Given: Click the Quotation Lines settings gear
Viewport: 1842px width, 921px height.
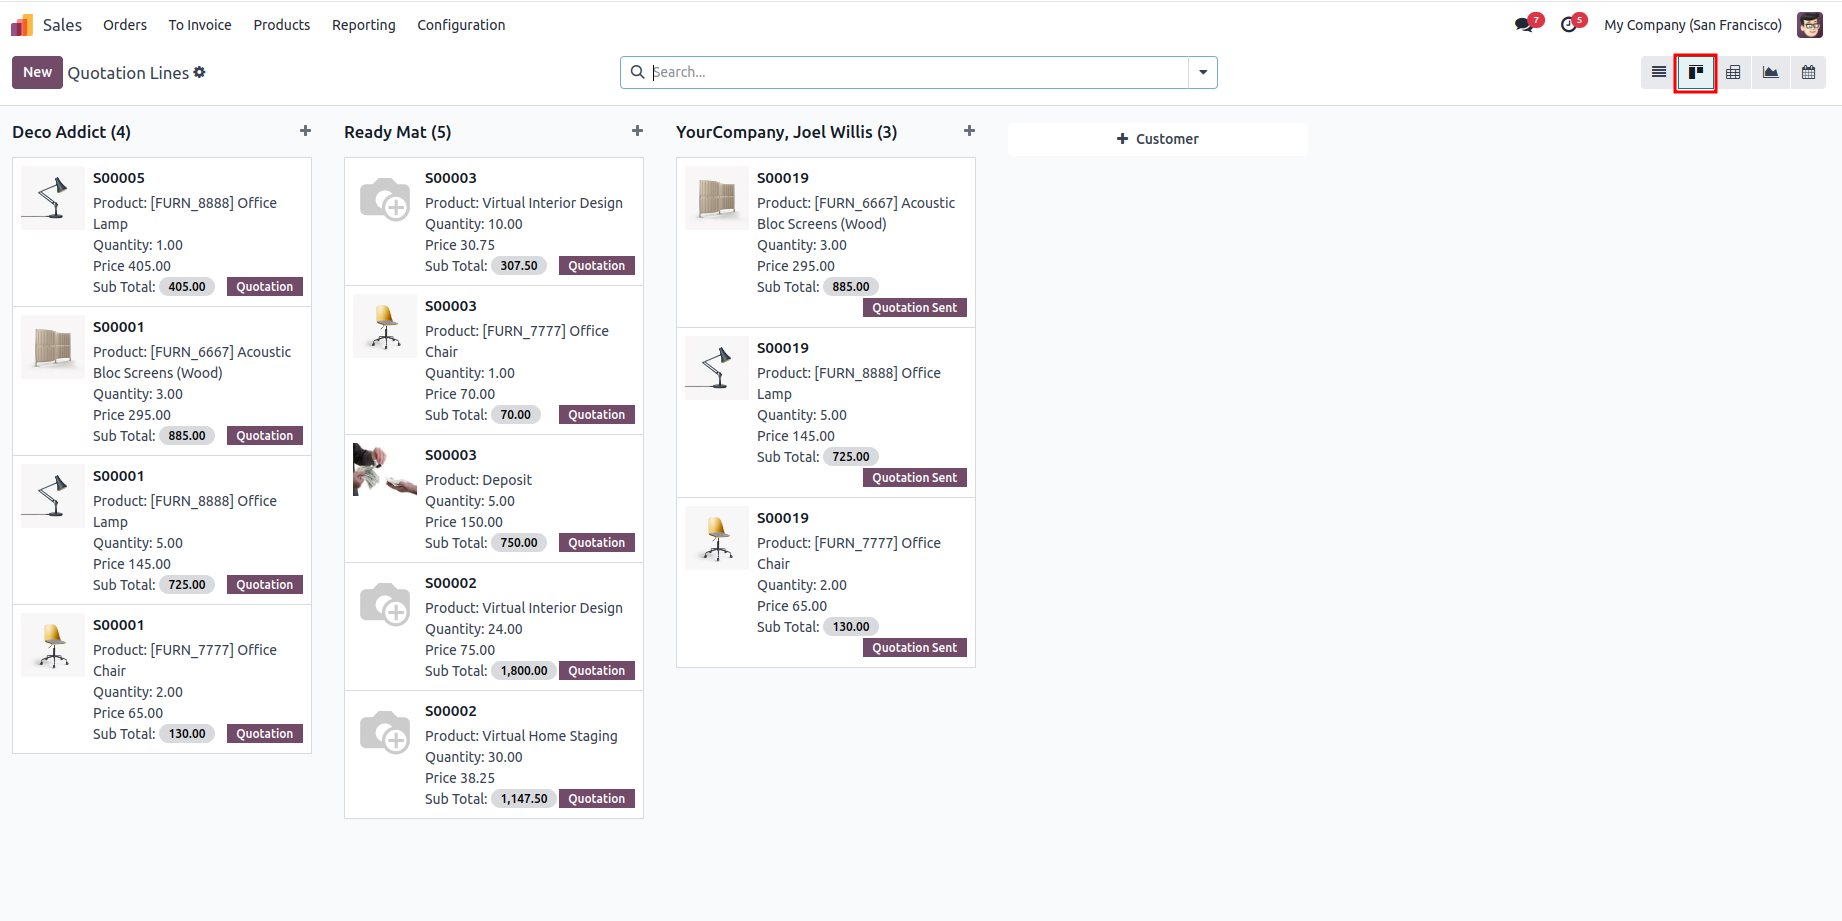Looking at the screenshot, I should [200, 72].
